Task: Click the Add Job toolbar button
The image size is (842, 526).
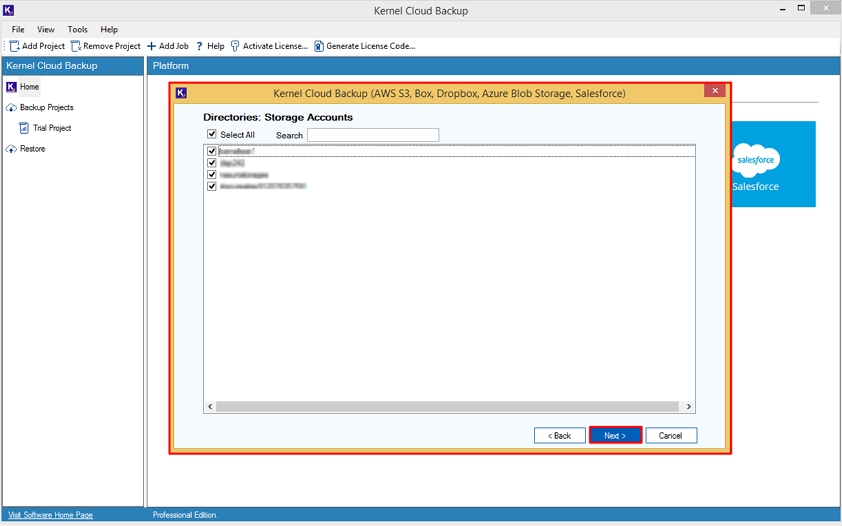Action: [168, 46]
